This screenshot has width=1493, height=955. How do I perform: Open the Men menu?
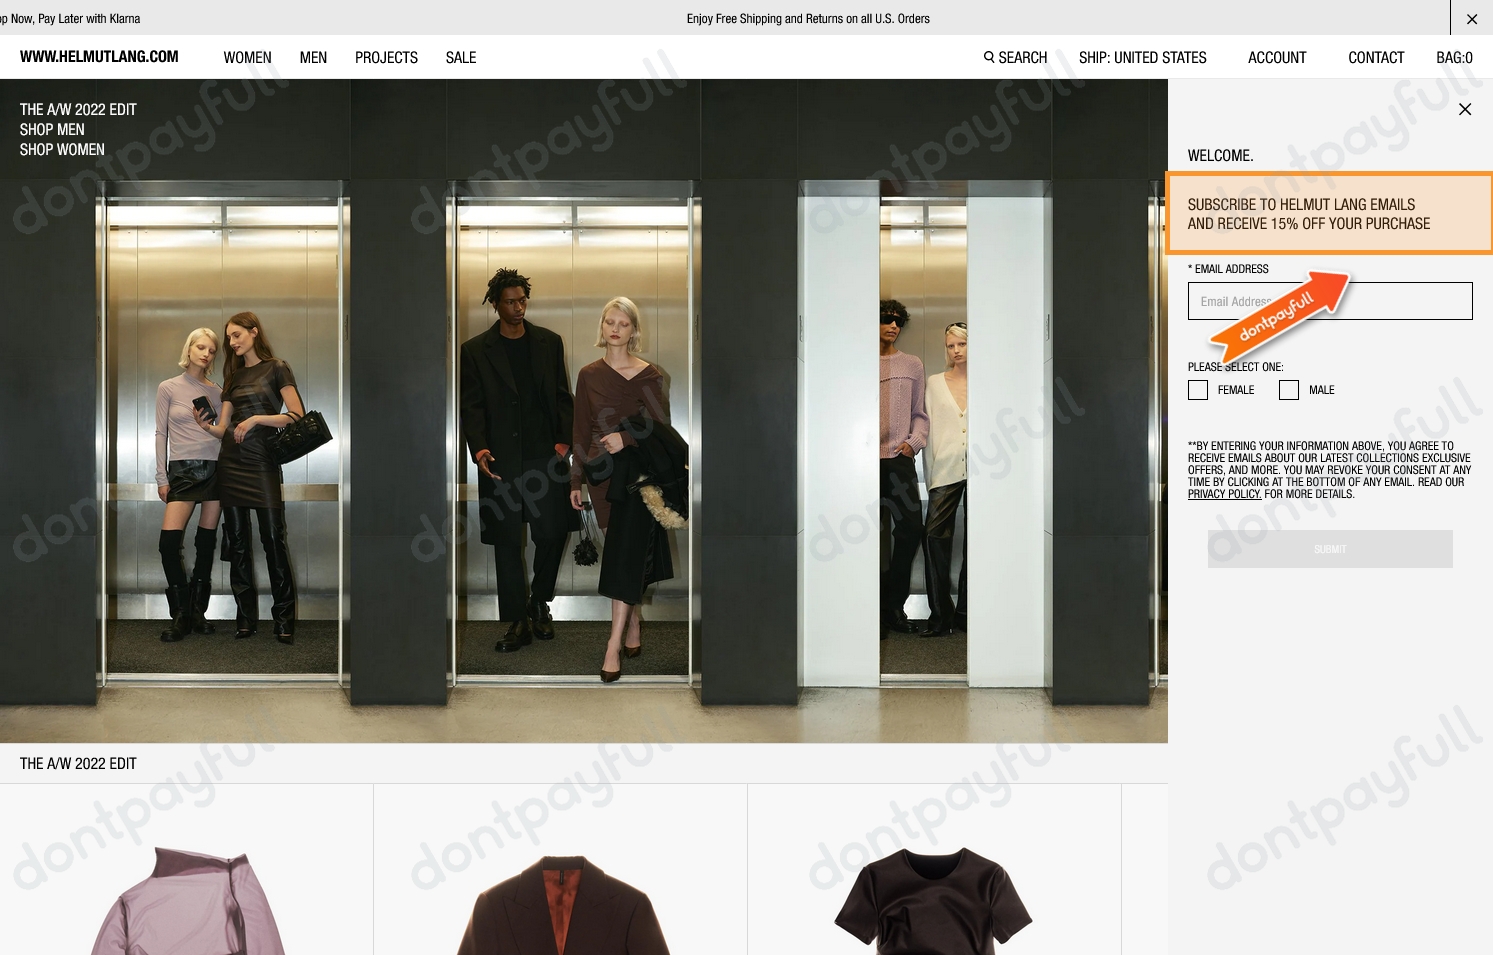pos(313,58)
